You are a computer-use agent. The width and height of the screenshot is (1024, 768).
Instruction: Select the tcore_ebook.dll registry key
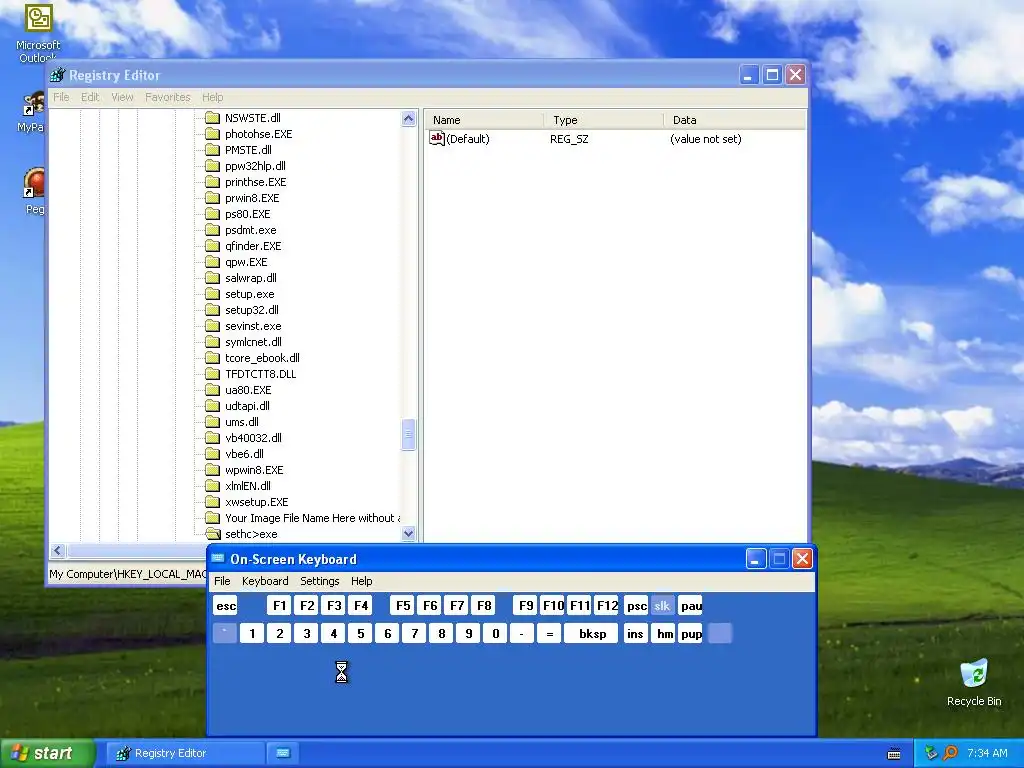(x=262, y=358)
